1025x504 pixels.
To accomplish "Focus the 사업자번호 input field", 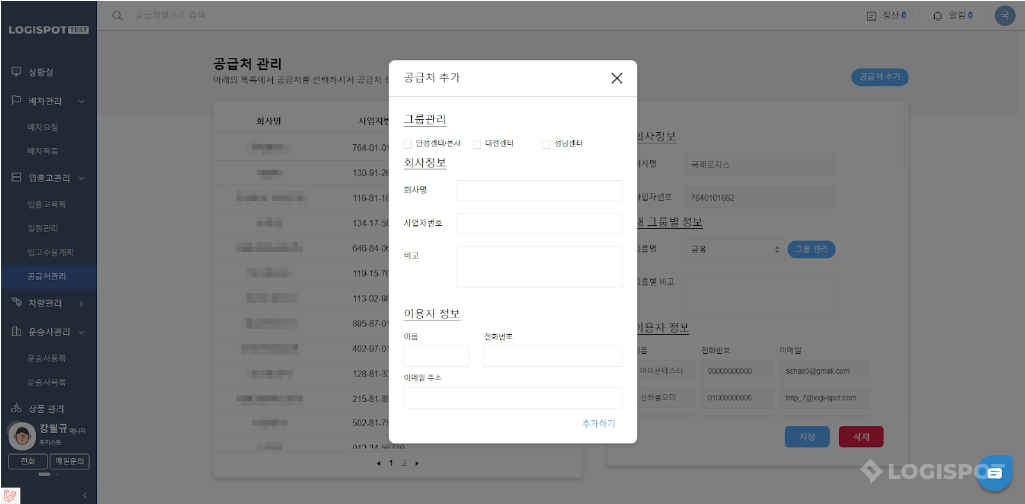I will pyautogui.click(x=539, y=223).
